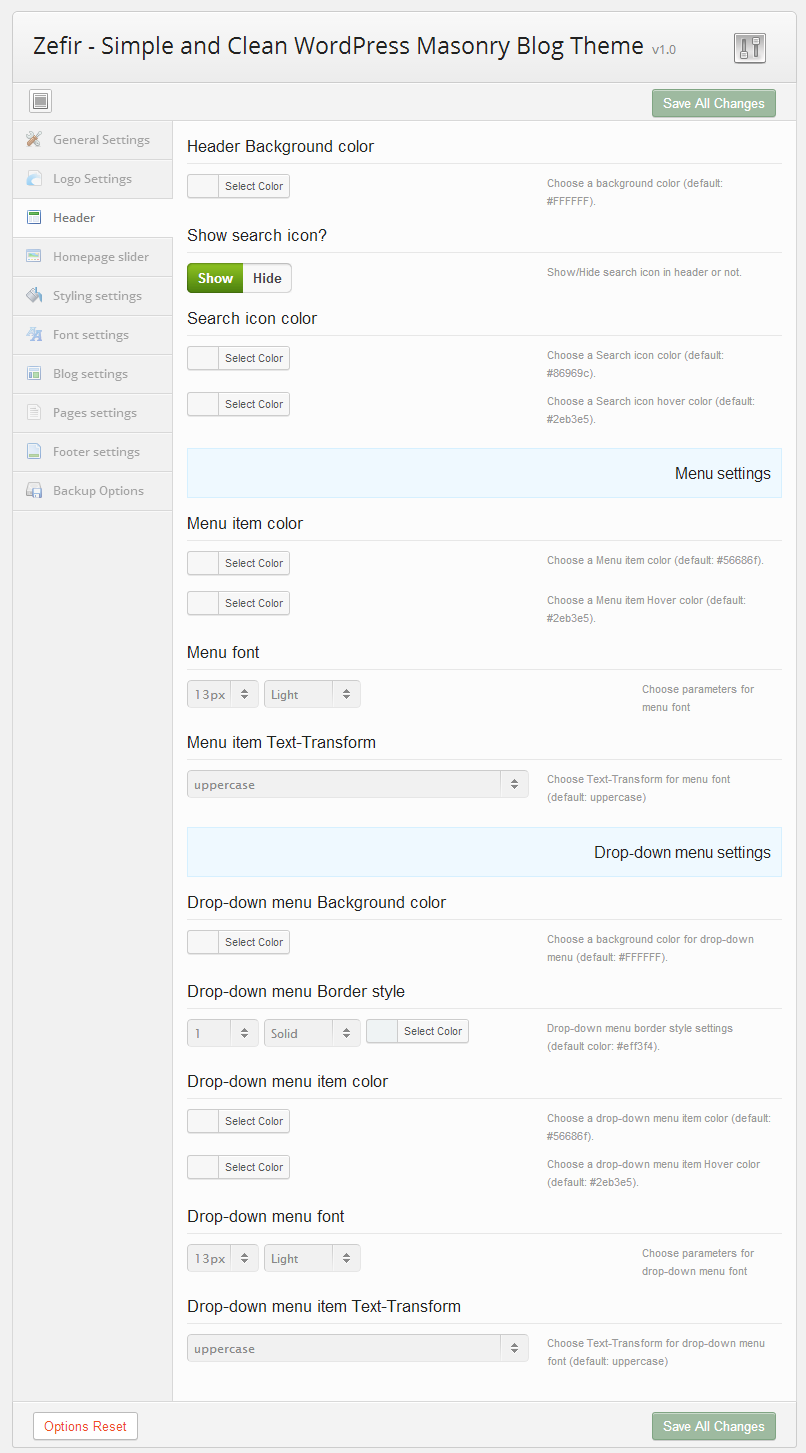Set search icon toggle to Show
The image size is (806, 1453).
[215, 278]
